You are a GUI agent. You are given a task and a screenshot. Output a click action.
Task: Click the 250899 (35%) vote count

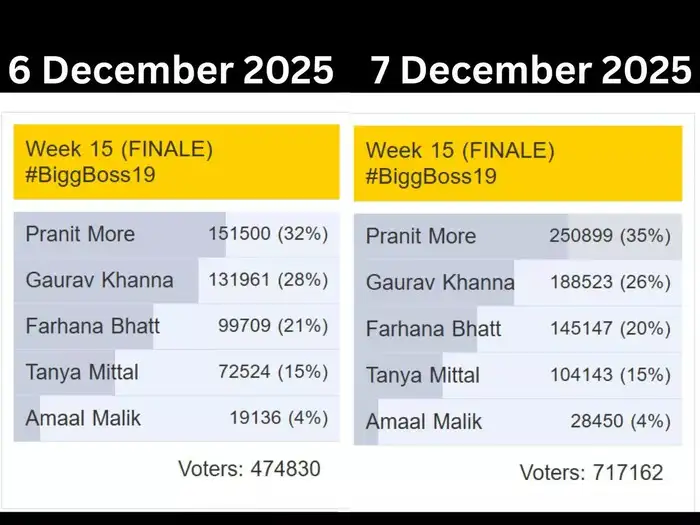(609, 236)
